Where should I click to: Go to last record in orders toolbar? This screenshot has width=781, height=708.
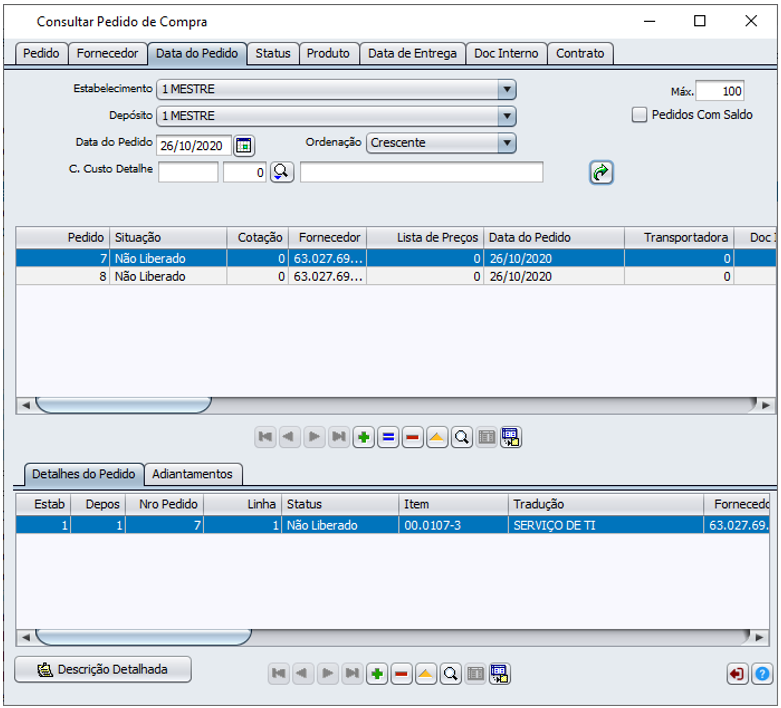(339, 437)
